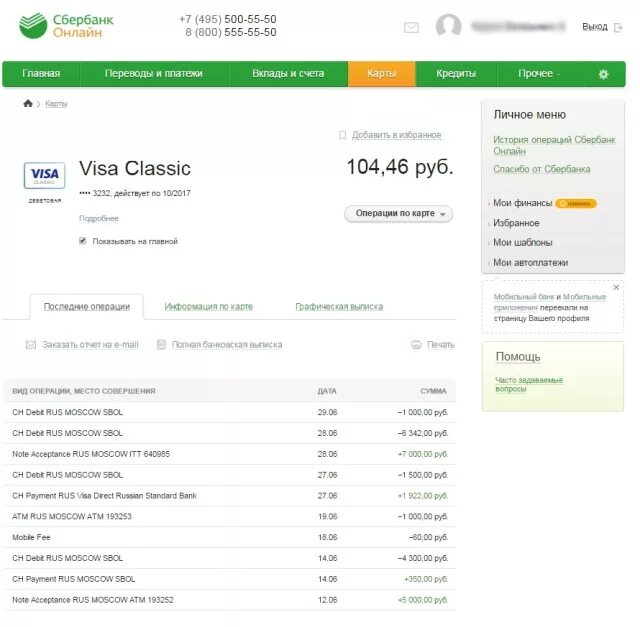Click the ДАТА column header

point(327,391)
